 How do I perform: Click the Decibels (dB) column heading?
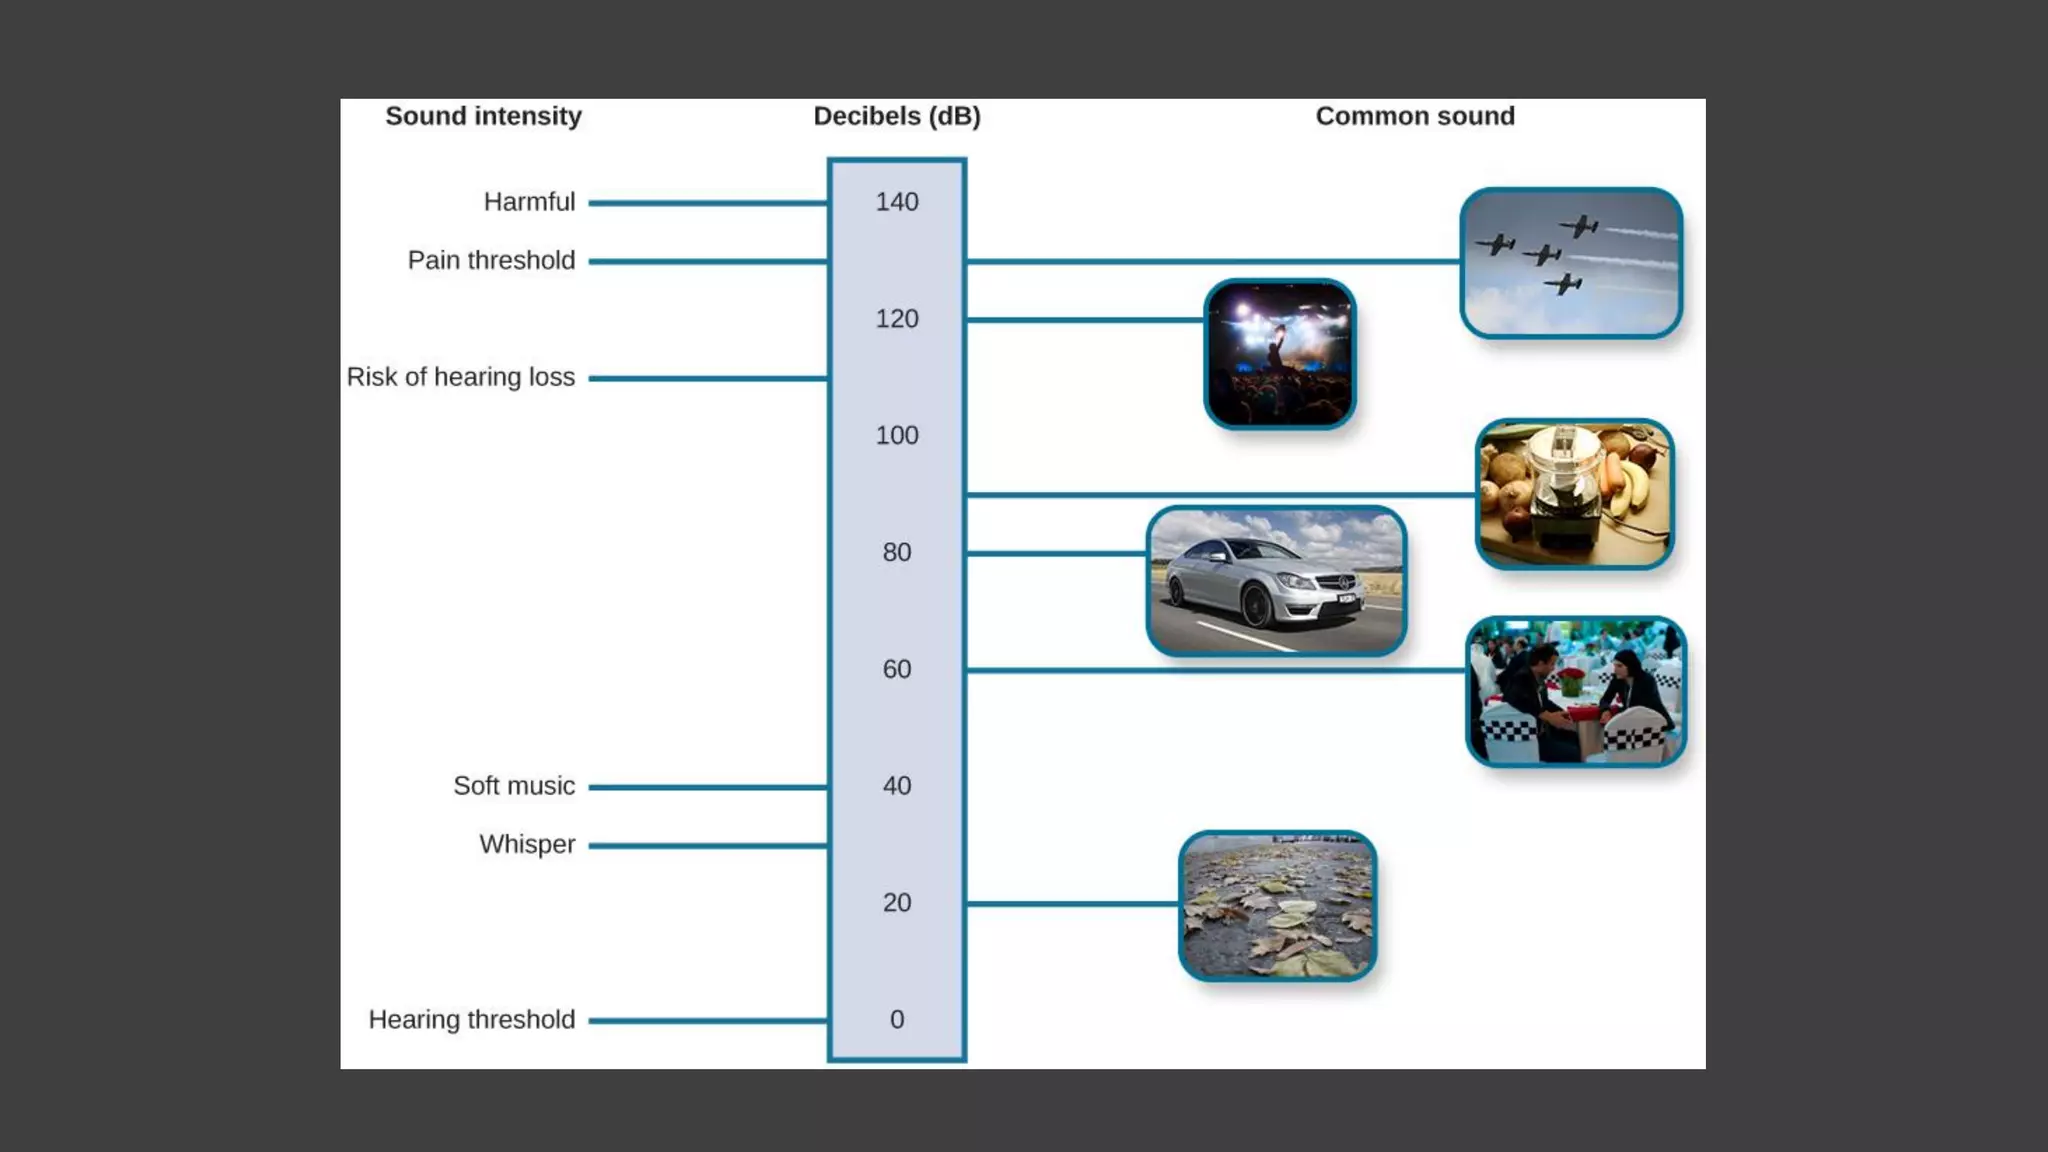click(896, 116)
